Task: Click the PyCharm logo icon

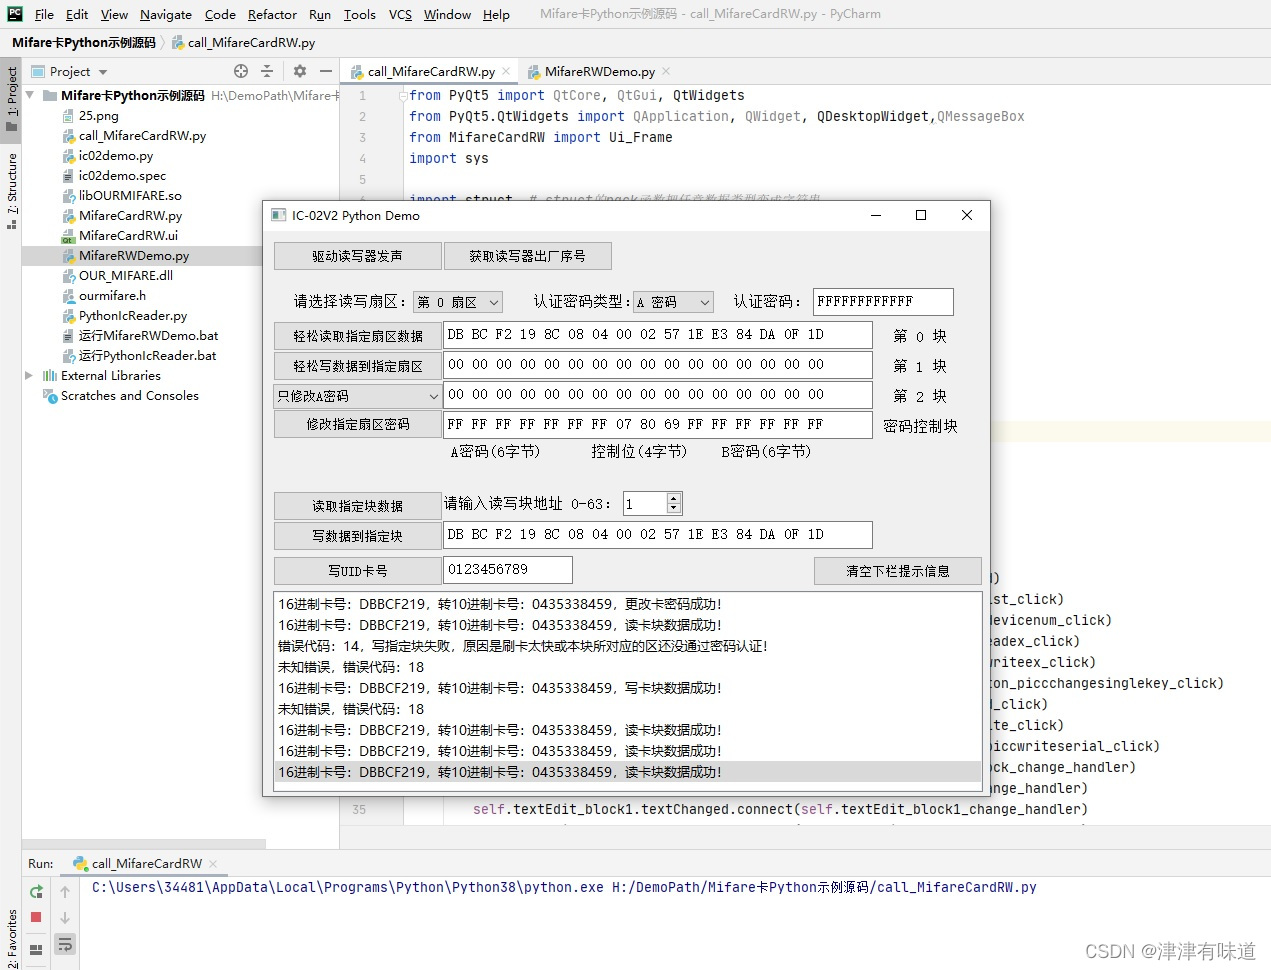Action: click(14, 14)
